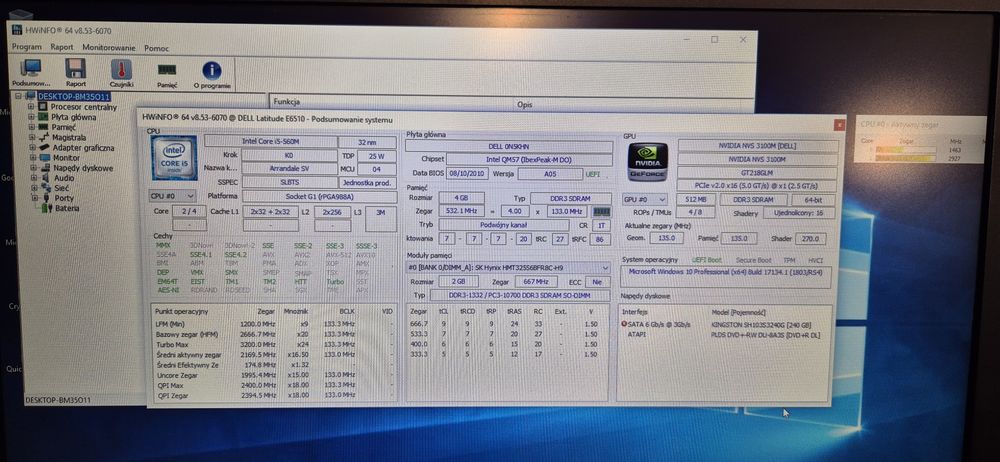Click the UEFI Boot indicator label
This screenshot has width=1000, height=462.
707,260
